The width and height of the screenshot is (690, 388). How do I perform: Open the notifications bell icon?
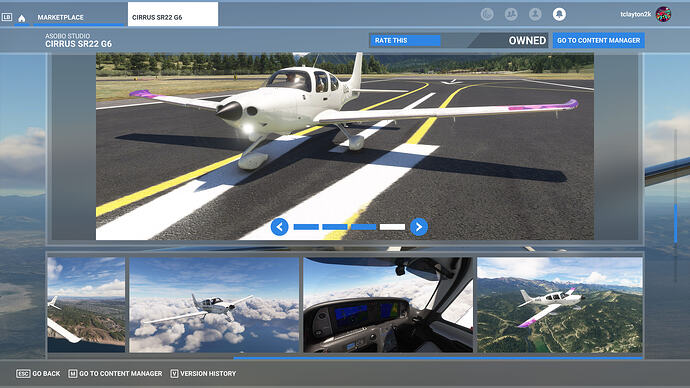pyautogui.click(x=559, y=15)
